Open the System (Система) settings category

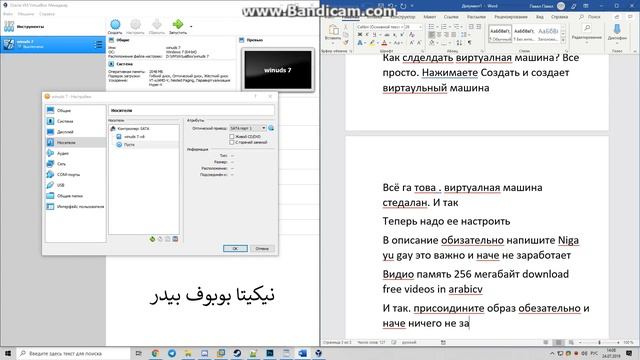point(76,121)
